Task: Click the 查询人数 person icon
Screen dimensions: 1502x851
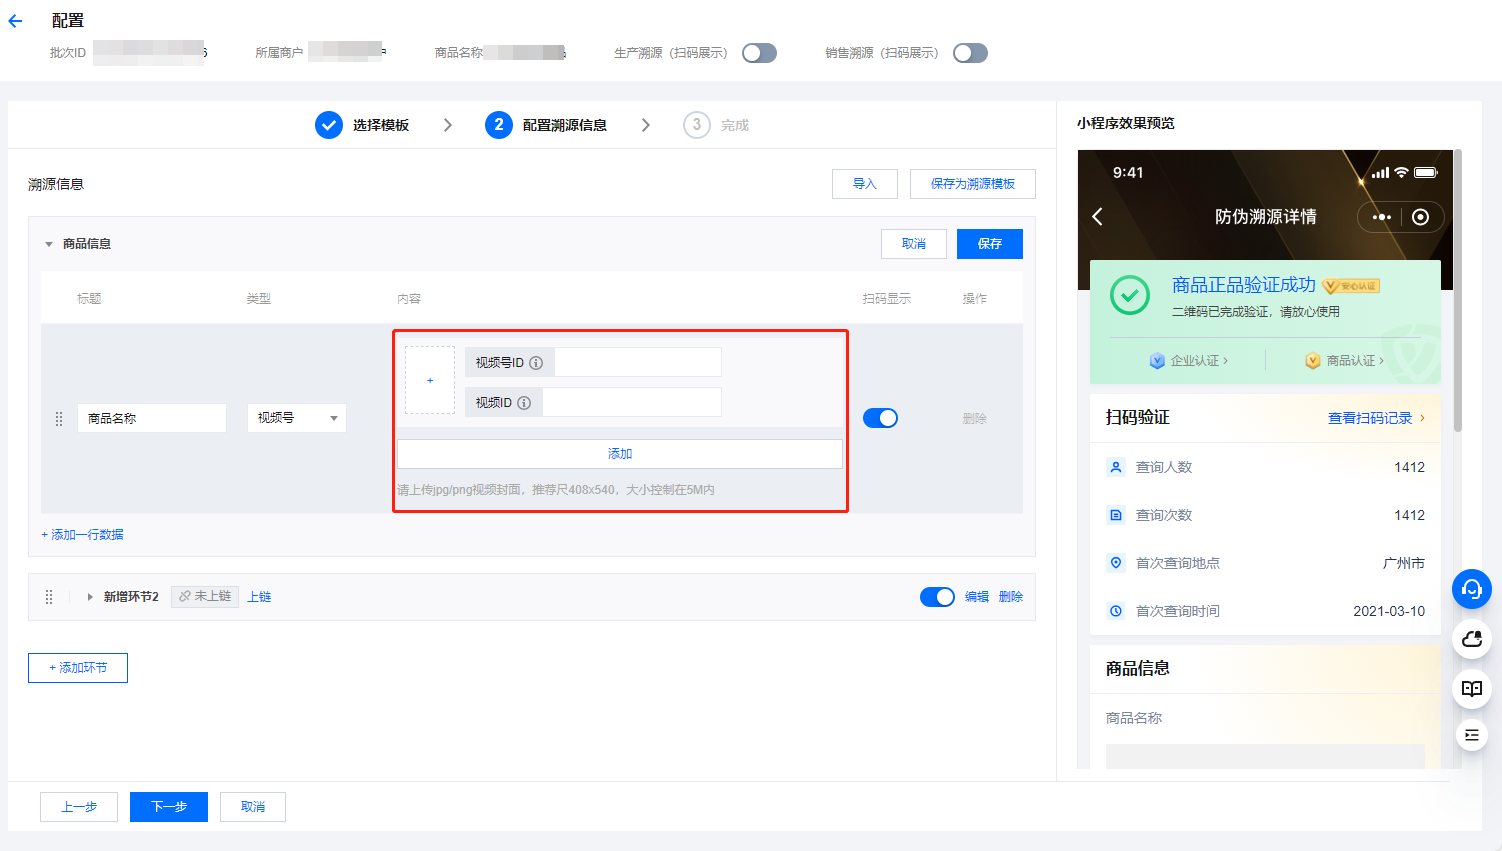Action: 1116,467
